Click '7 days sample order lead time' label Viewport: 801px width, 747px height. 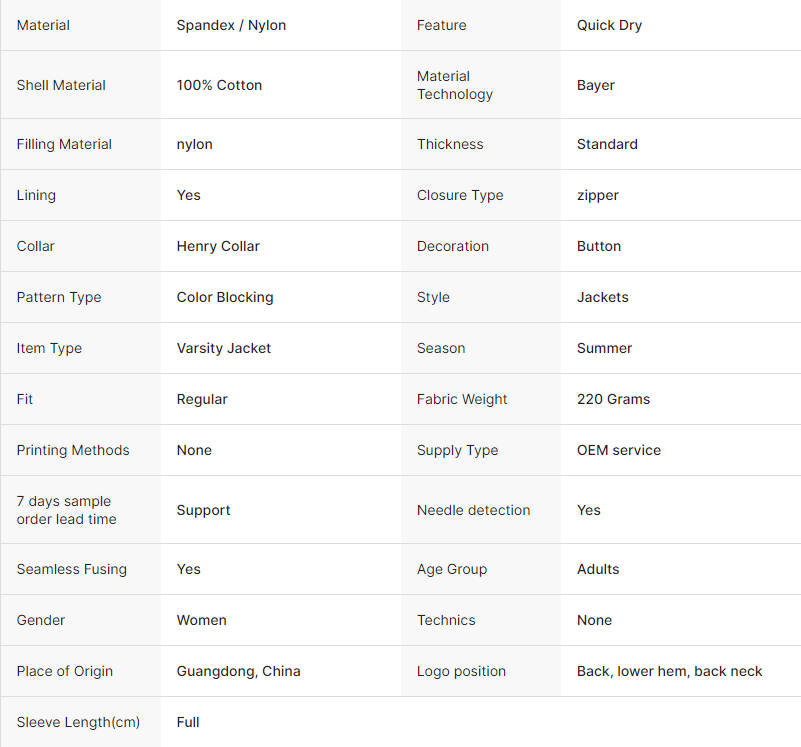(66, 510)
